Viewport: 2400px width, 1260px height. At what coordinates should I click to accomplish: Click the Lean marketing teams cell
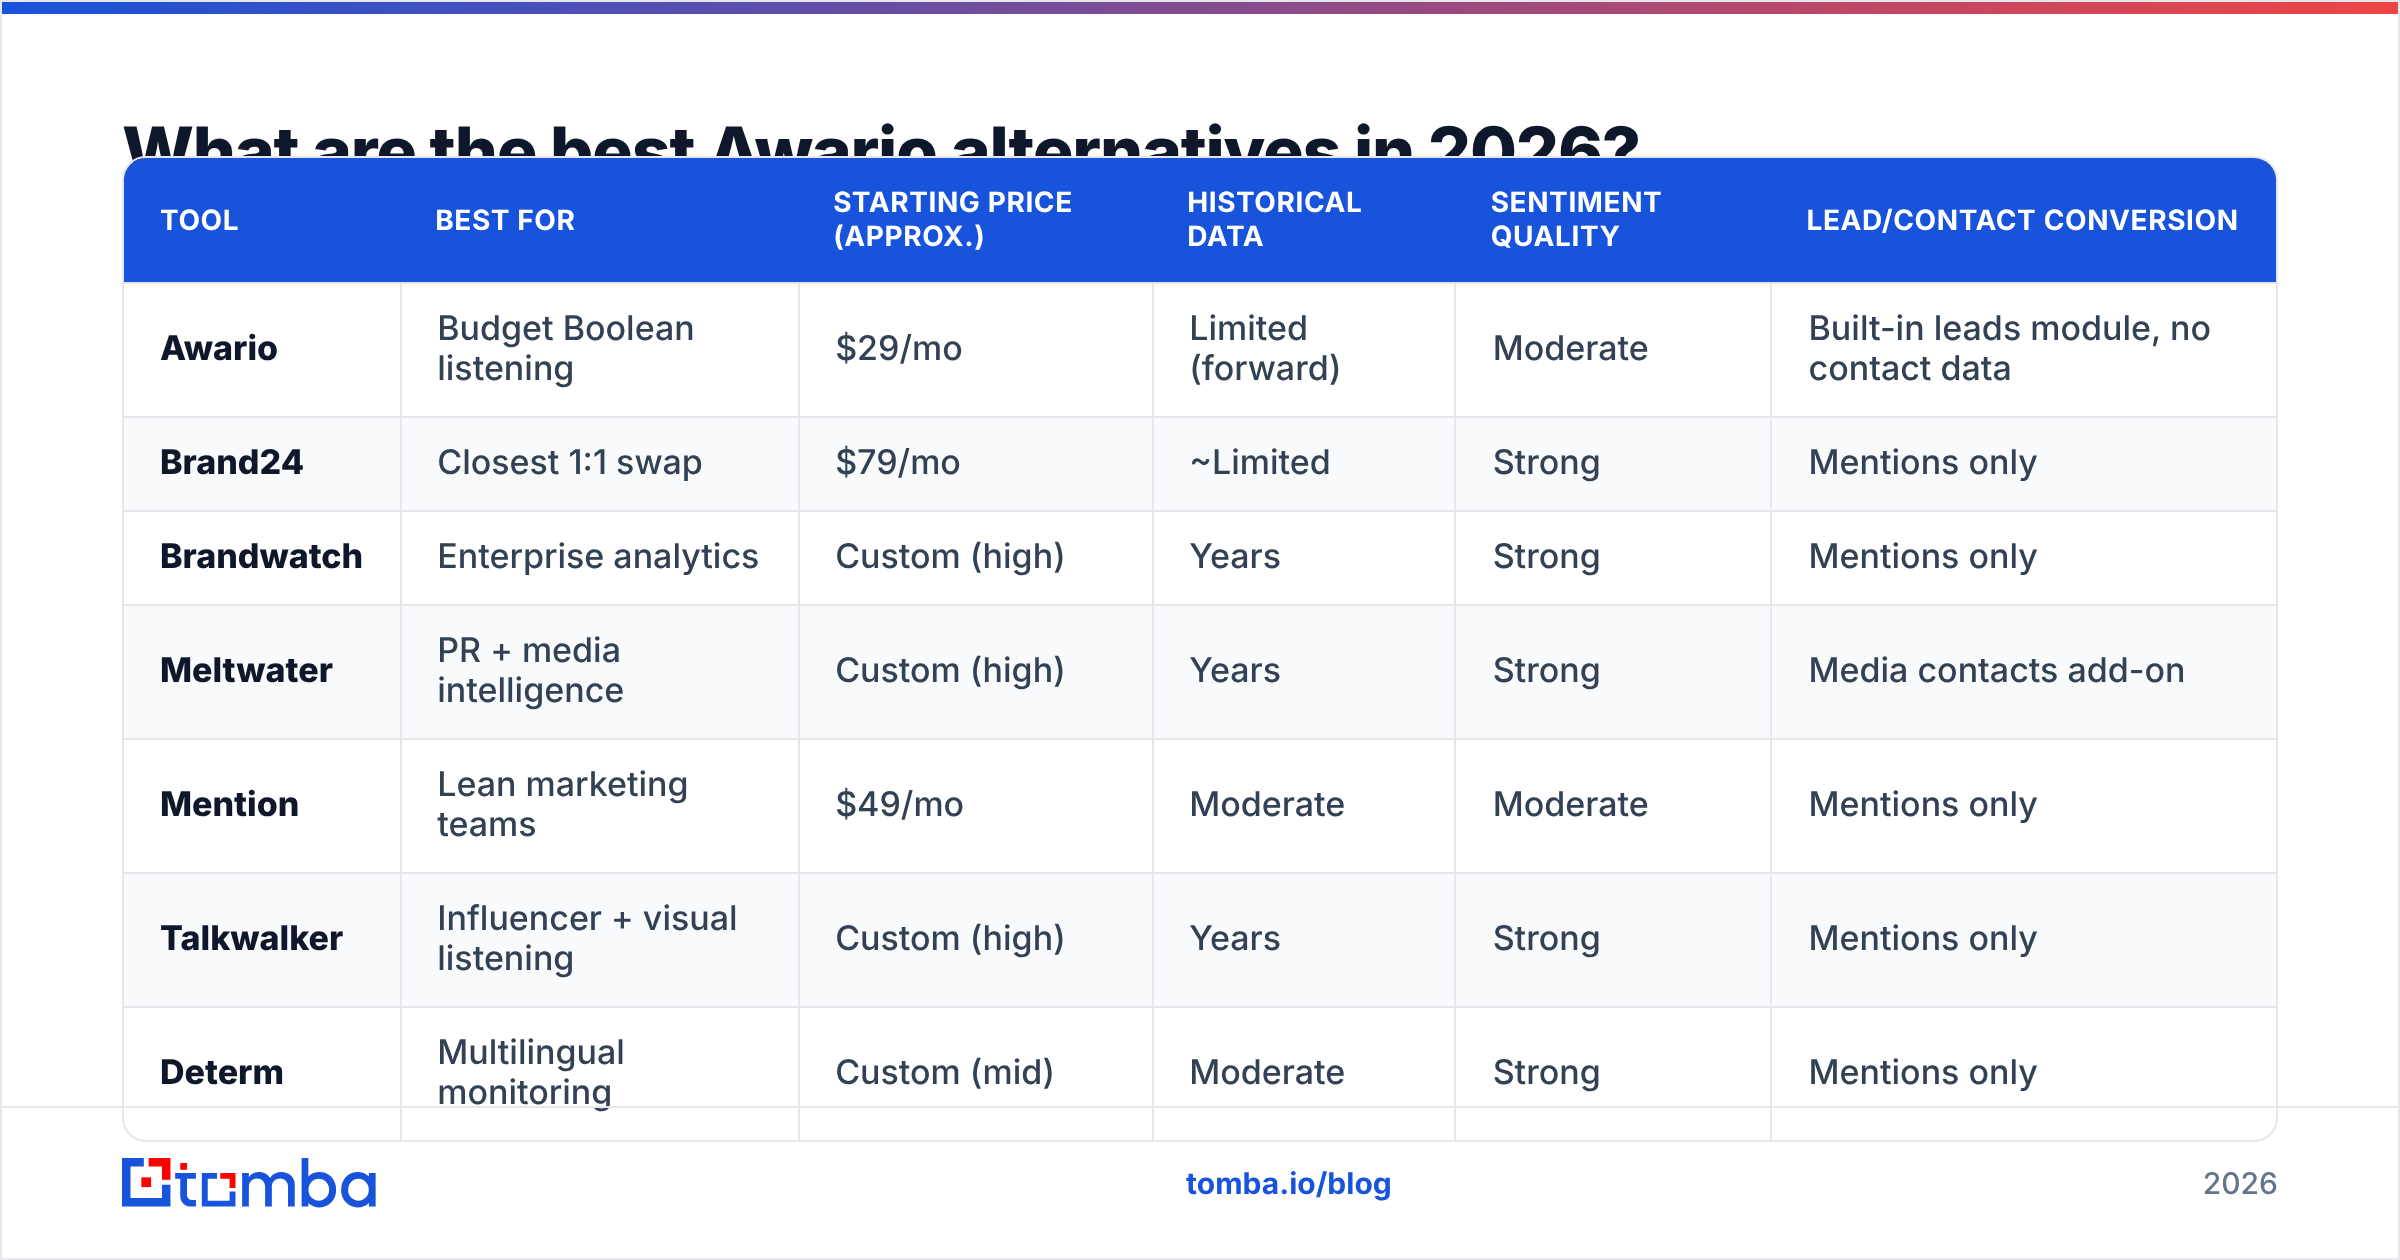click(600, 805)
